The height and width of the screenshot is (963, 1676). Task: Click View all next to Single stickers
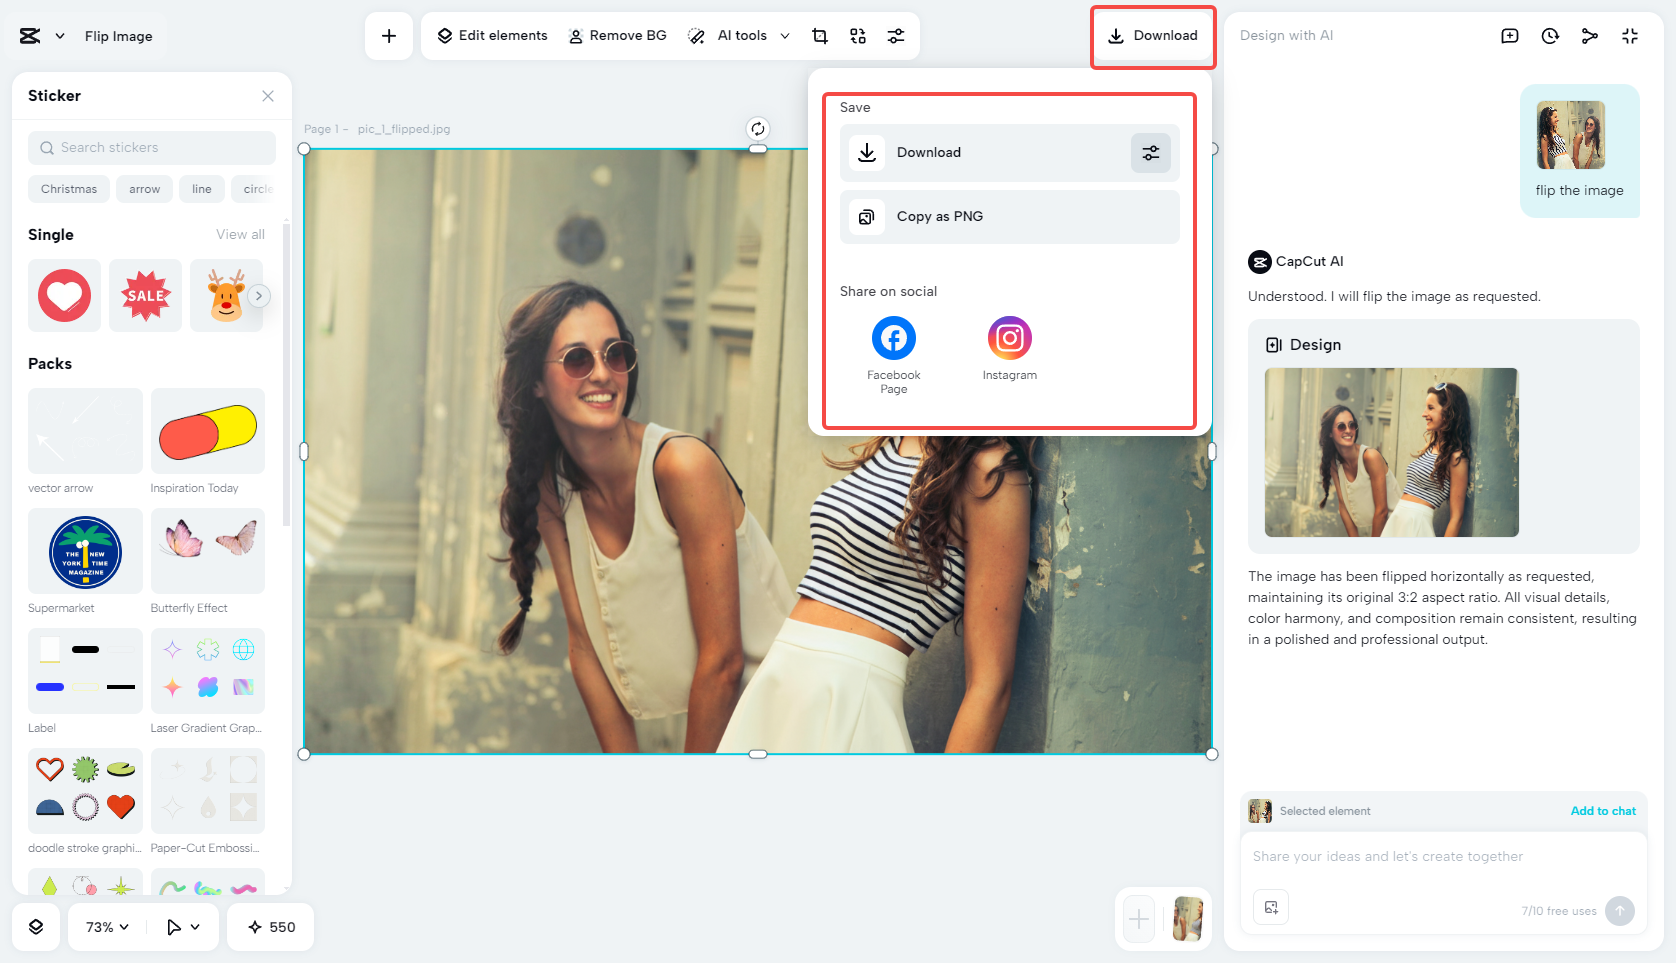pyautogui.click(x=240, y=234)
